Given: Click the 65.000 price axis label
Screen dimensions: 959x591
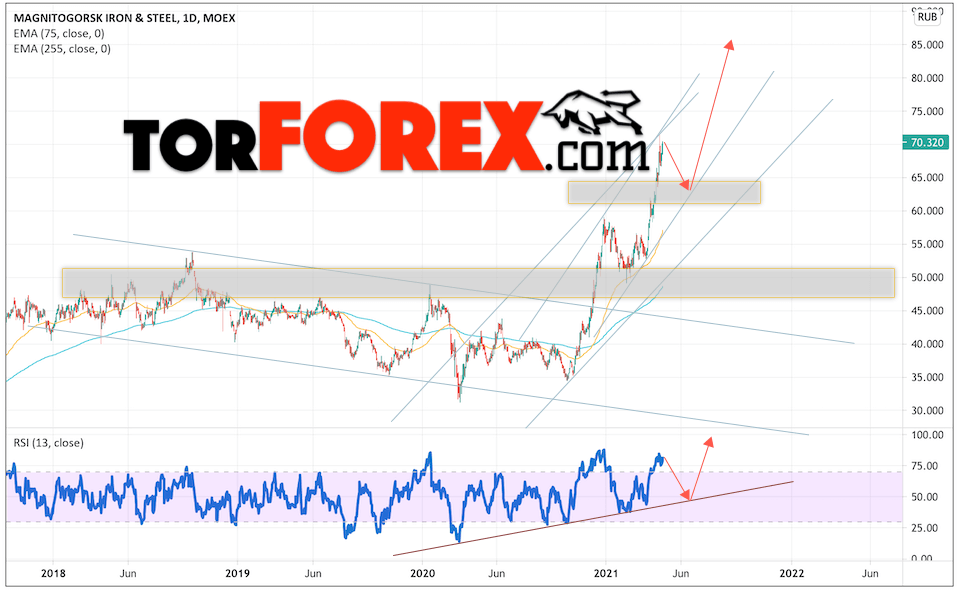Looking at the screenshot, I should 927,177.
